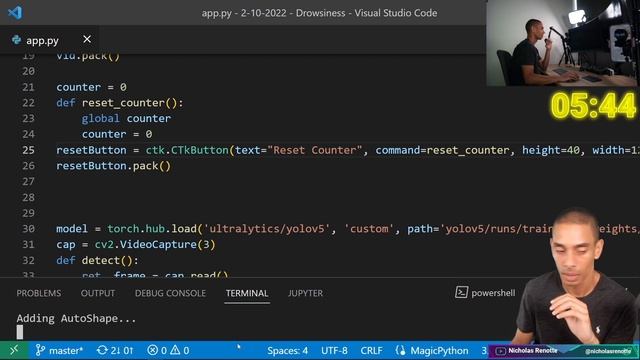Click the git branch icon

pyautogui.click(x=40, y=350)
